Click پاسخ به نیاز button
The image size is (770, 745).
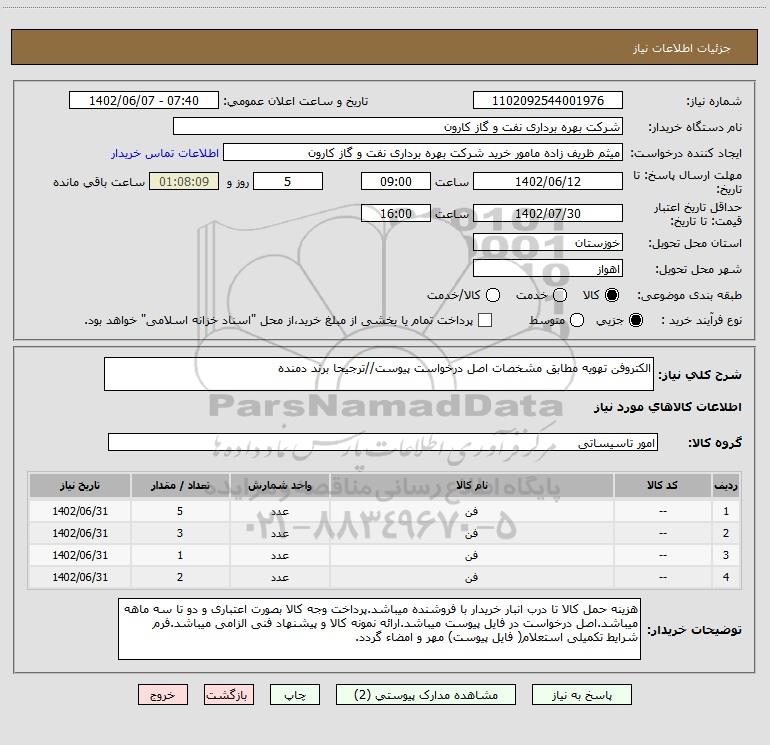click(x=582, y=695)
